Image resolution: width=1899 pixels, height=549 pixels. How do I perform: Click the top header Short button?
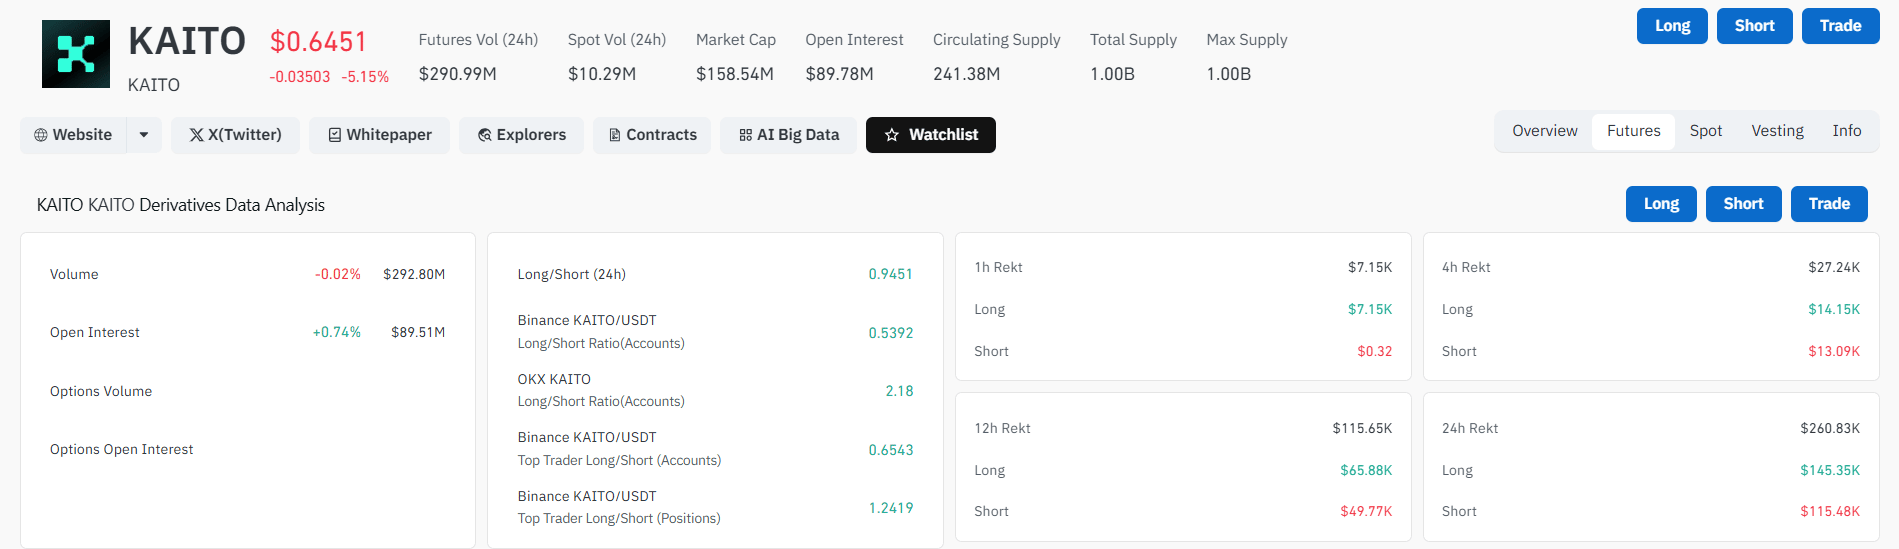pyautogui.click(x=1754, y=26)
